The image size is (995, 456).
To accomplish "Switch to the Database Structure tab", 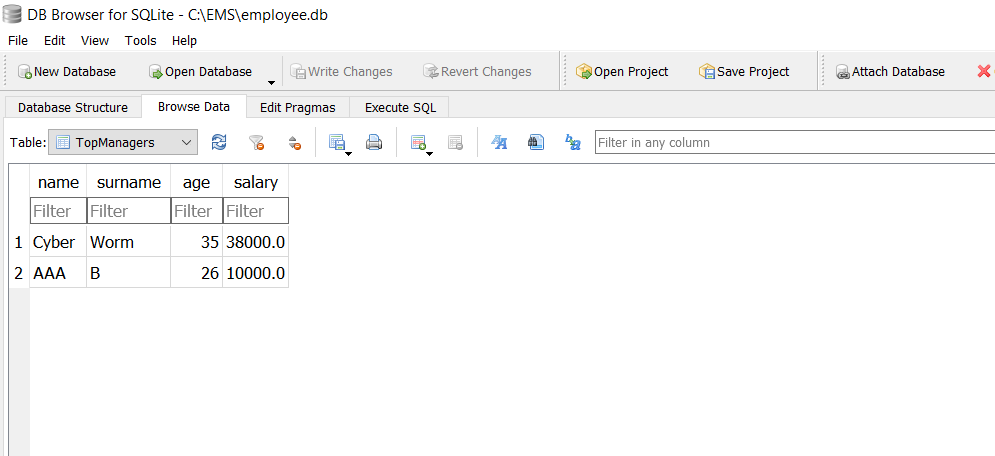I will point(73,107).
